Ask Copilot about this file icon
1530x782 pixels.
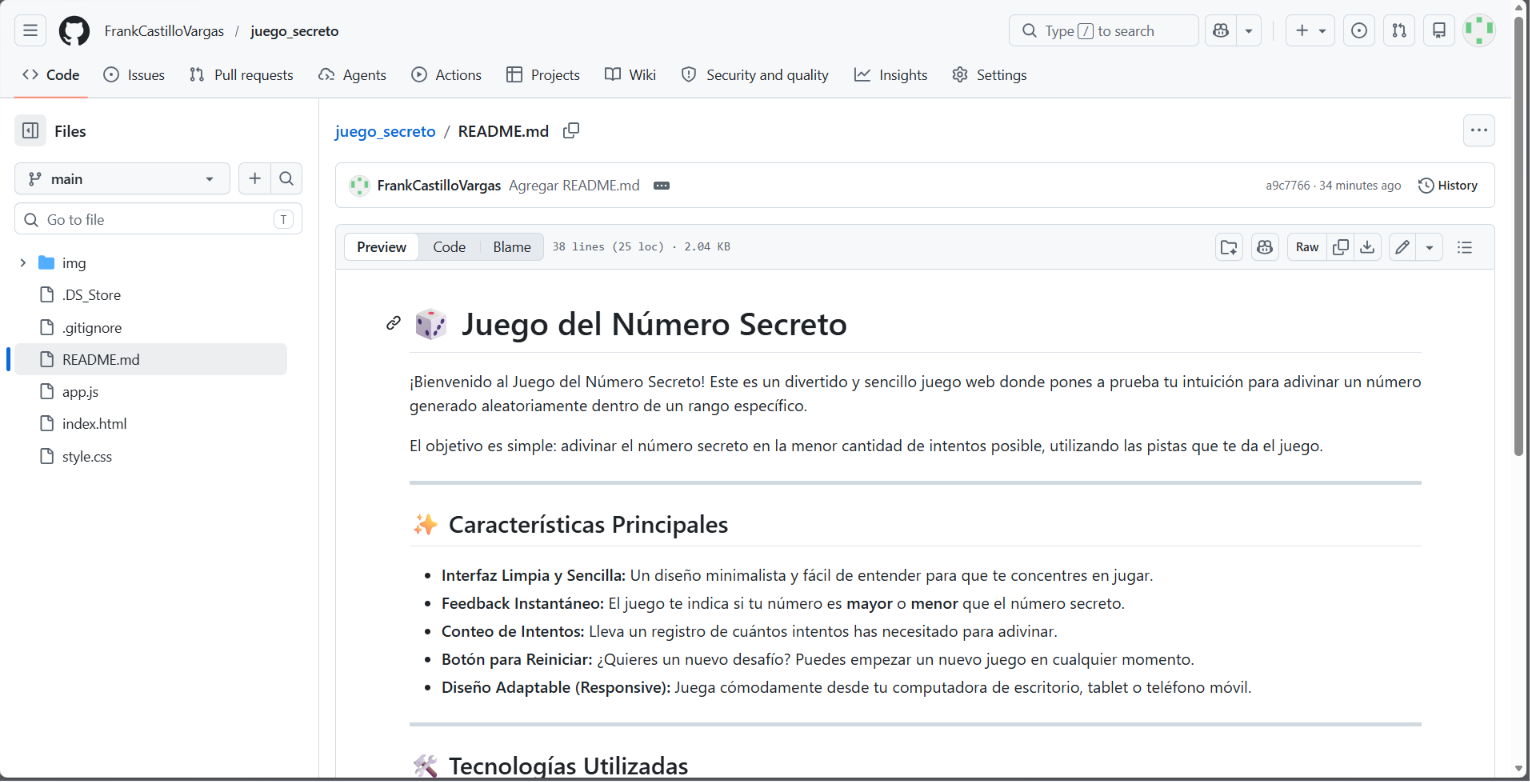click(x=1265, y=247)
